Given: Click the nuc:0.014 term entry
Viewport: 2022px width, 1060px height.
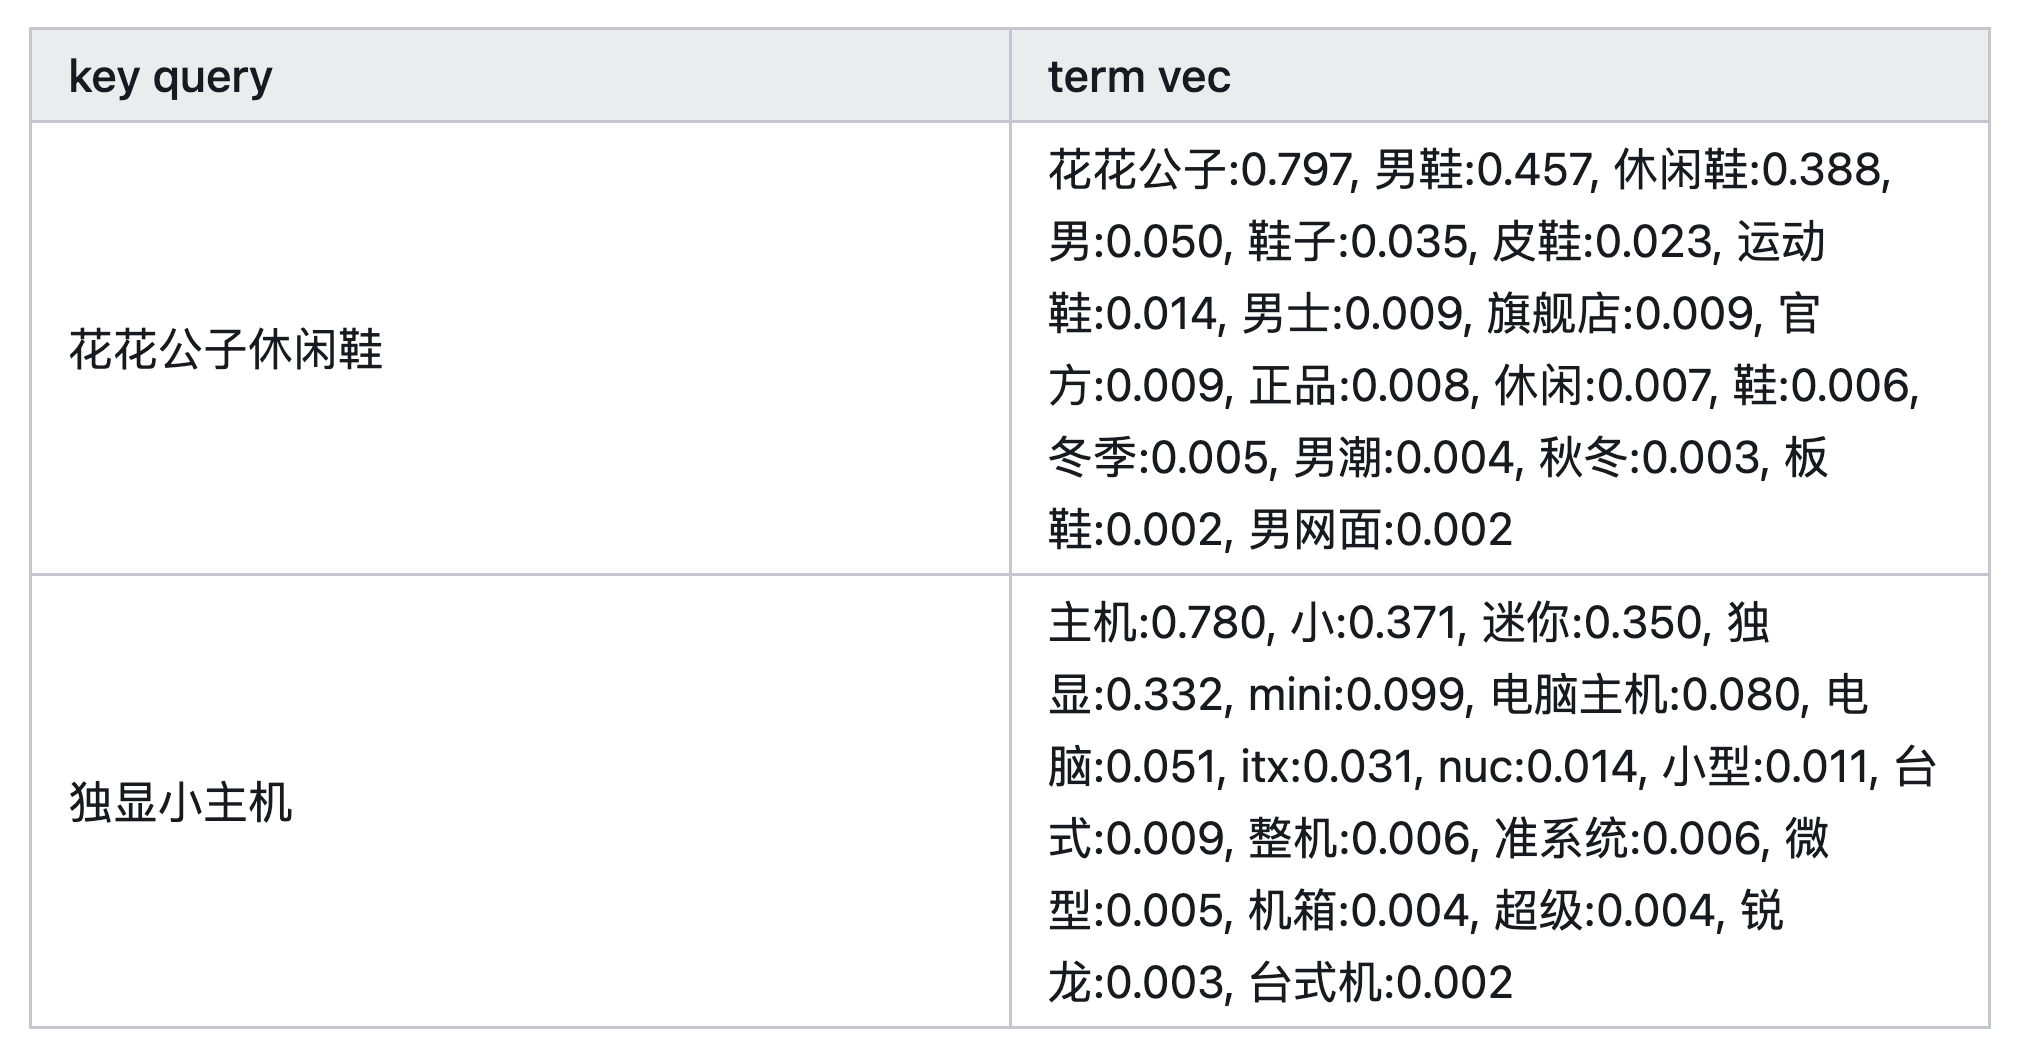Looking at the screenshot, I should 1538,767.
